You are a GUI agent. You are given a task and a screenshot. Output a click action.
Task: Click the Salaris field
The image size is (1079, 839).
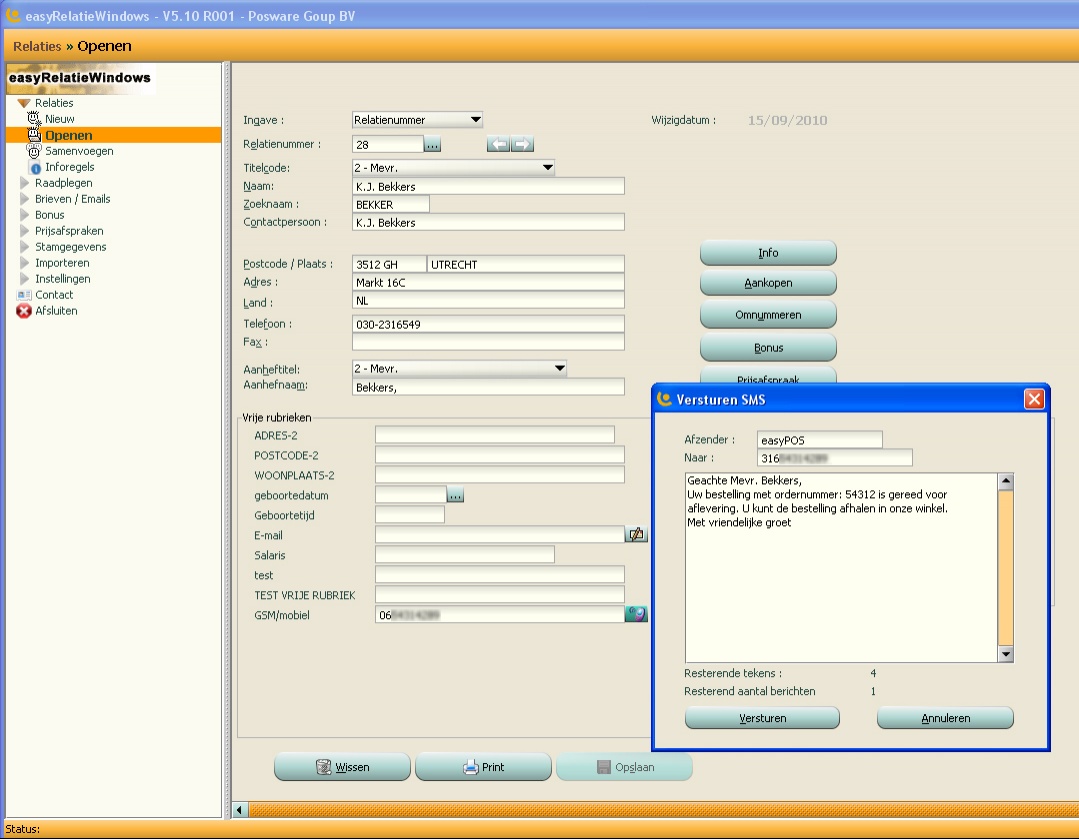coord(464,555)
